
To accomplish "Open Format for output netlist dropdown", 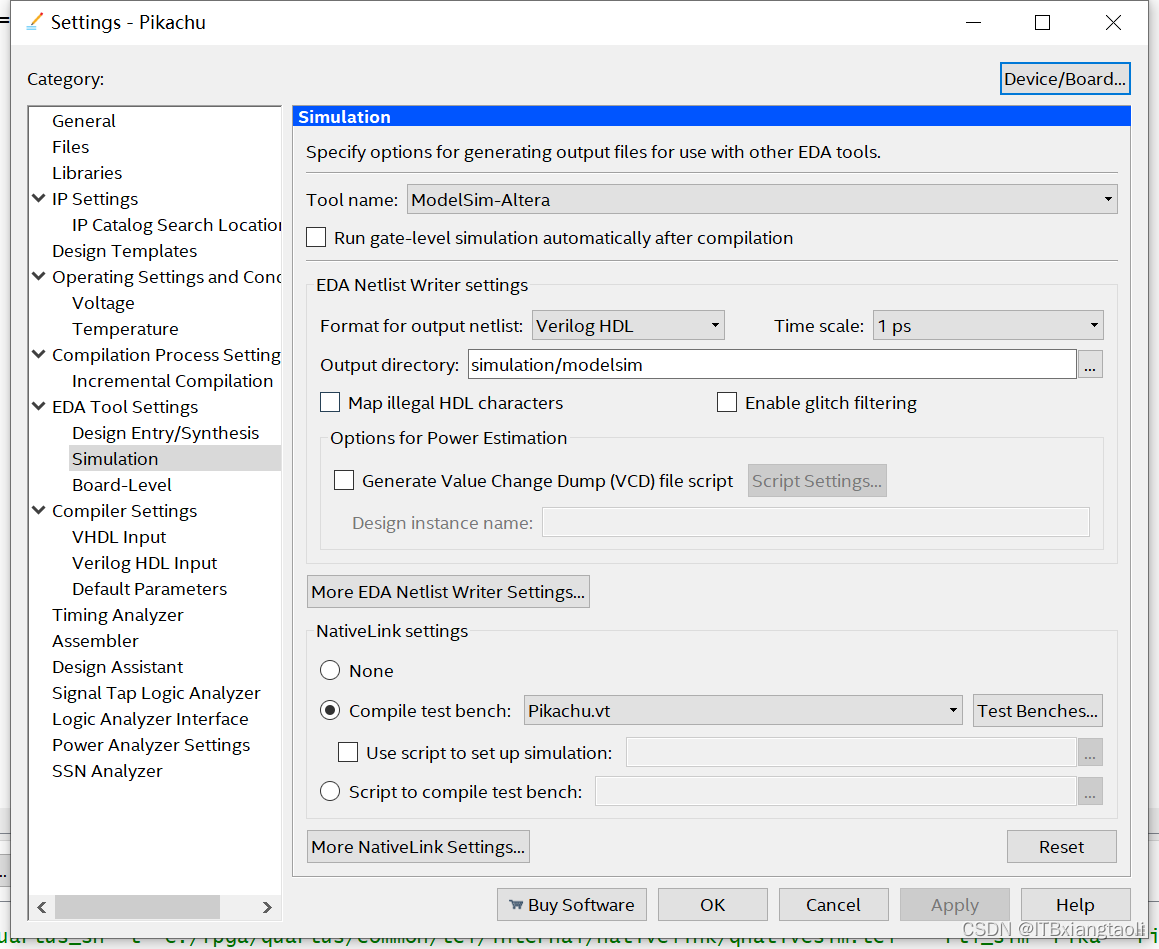I will [628, 326].
